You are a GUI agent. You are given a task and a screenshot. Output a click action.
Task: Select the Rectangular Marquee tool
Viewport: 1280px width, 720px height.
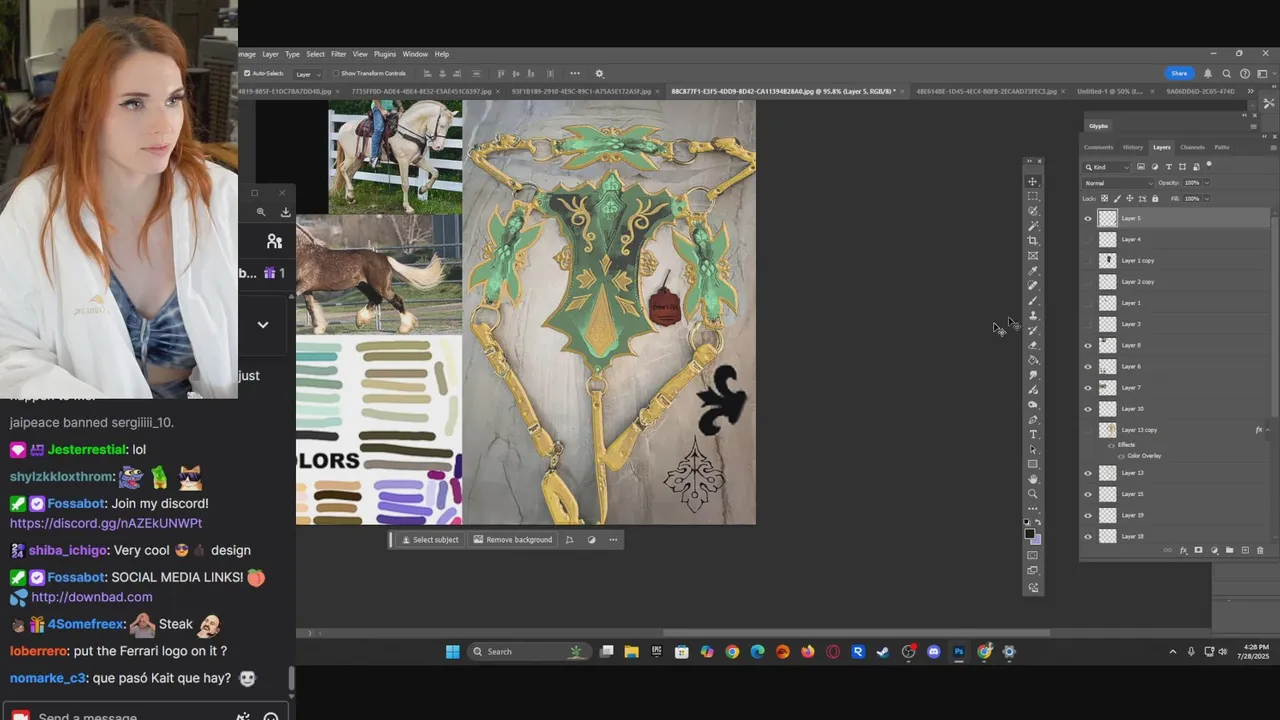click(1033, 196)
